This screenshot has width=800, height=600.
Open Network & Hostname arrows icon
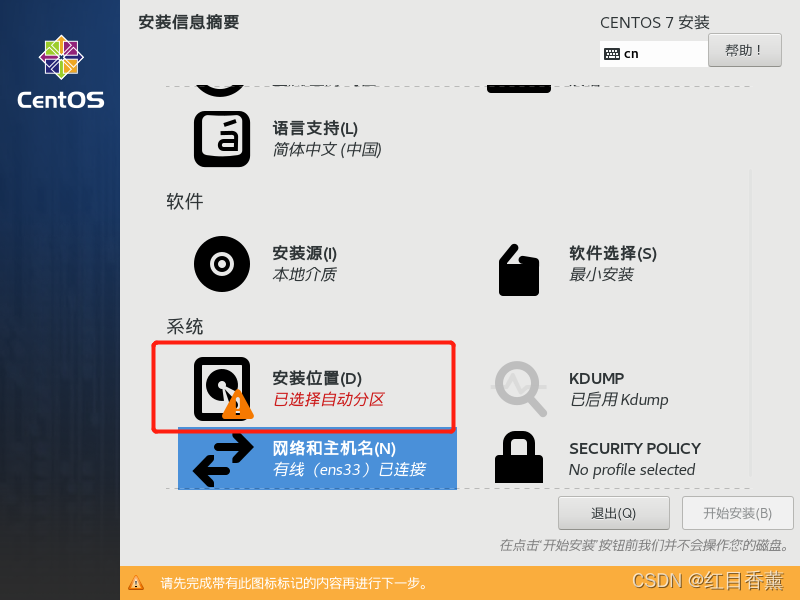pos(223,460)
